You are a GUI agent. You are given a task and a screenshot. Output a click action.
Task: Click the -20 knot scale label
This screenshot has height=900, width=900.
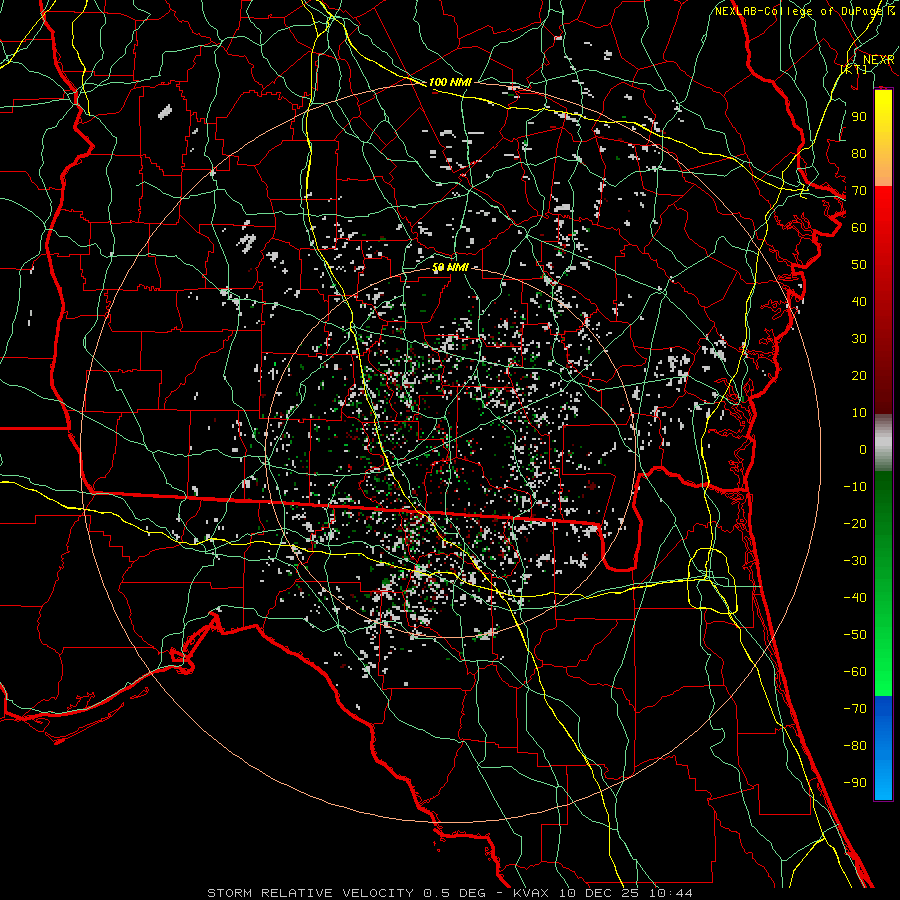point(855,524)
